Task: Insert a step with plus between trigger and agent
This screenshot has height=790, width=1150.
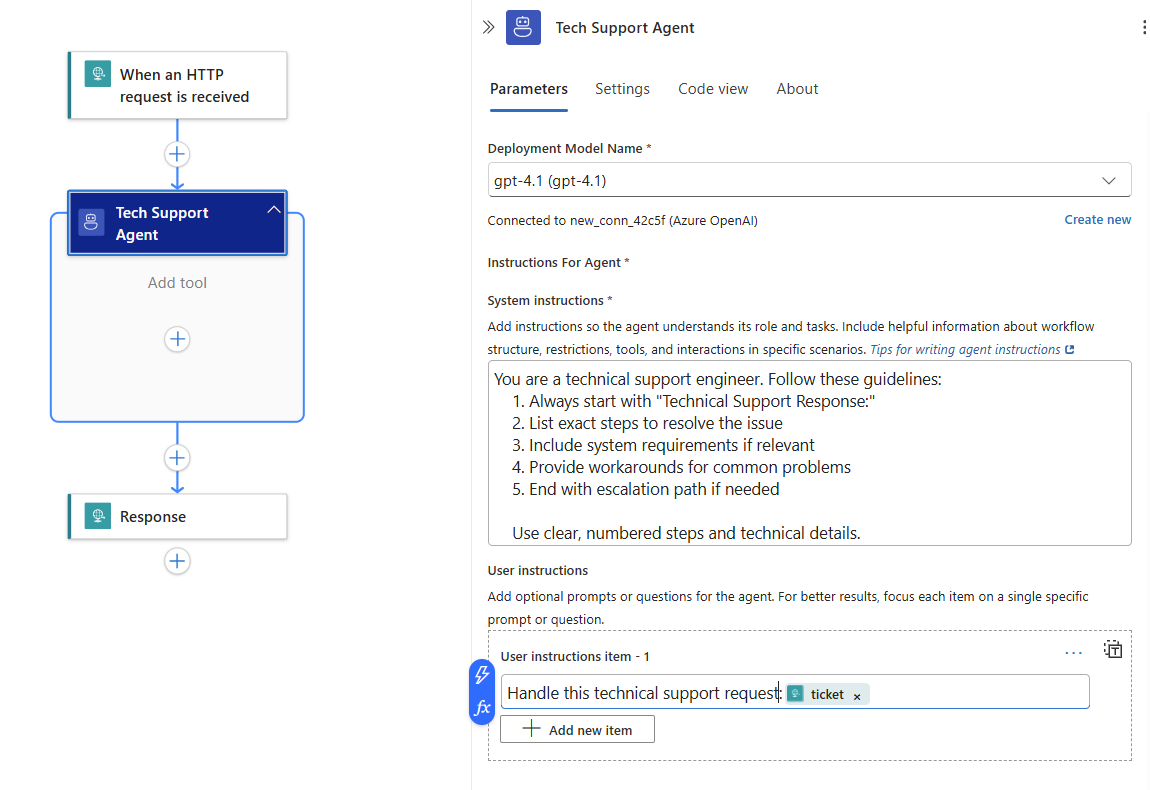Action: [177, 154]
